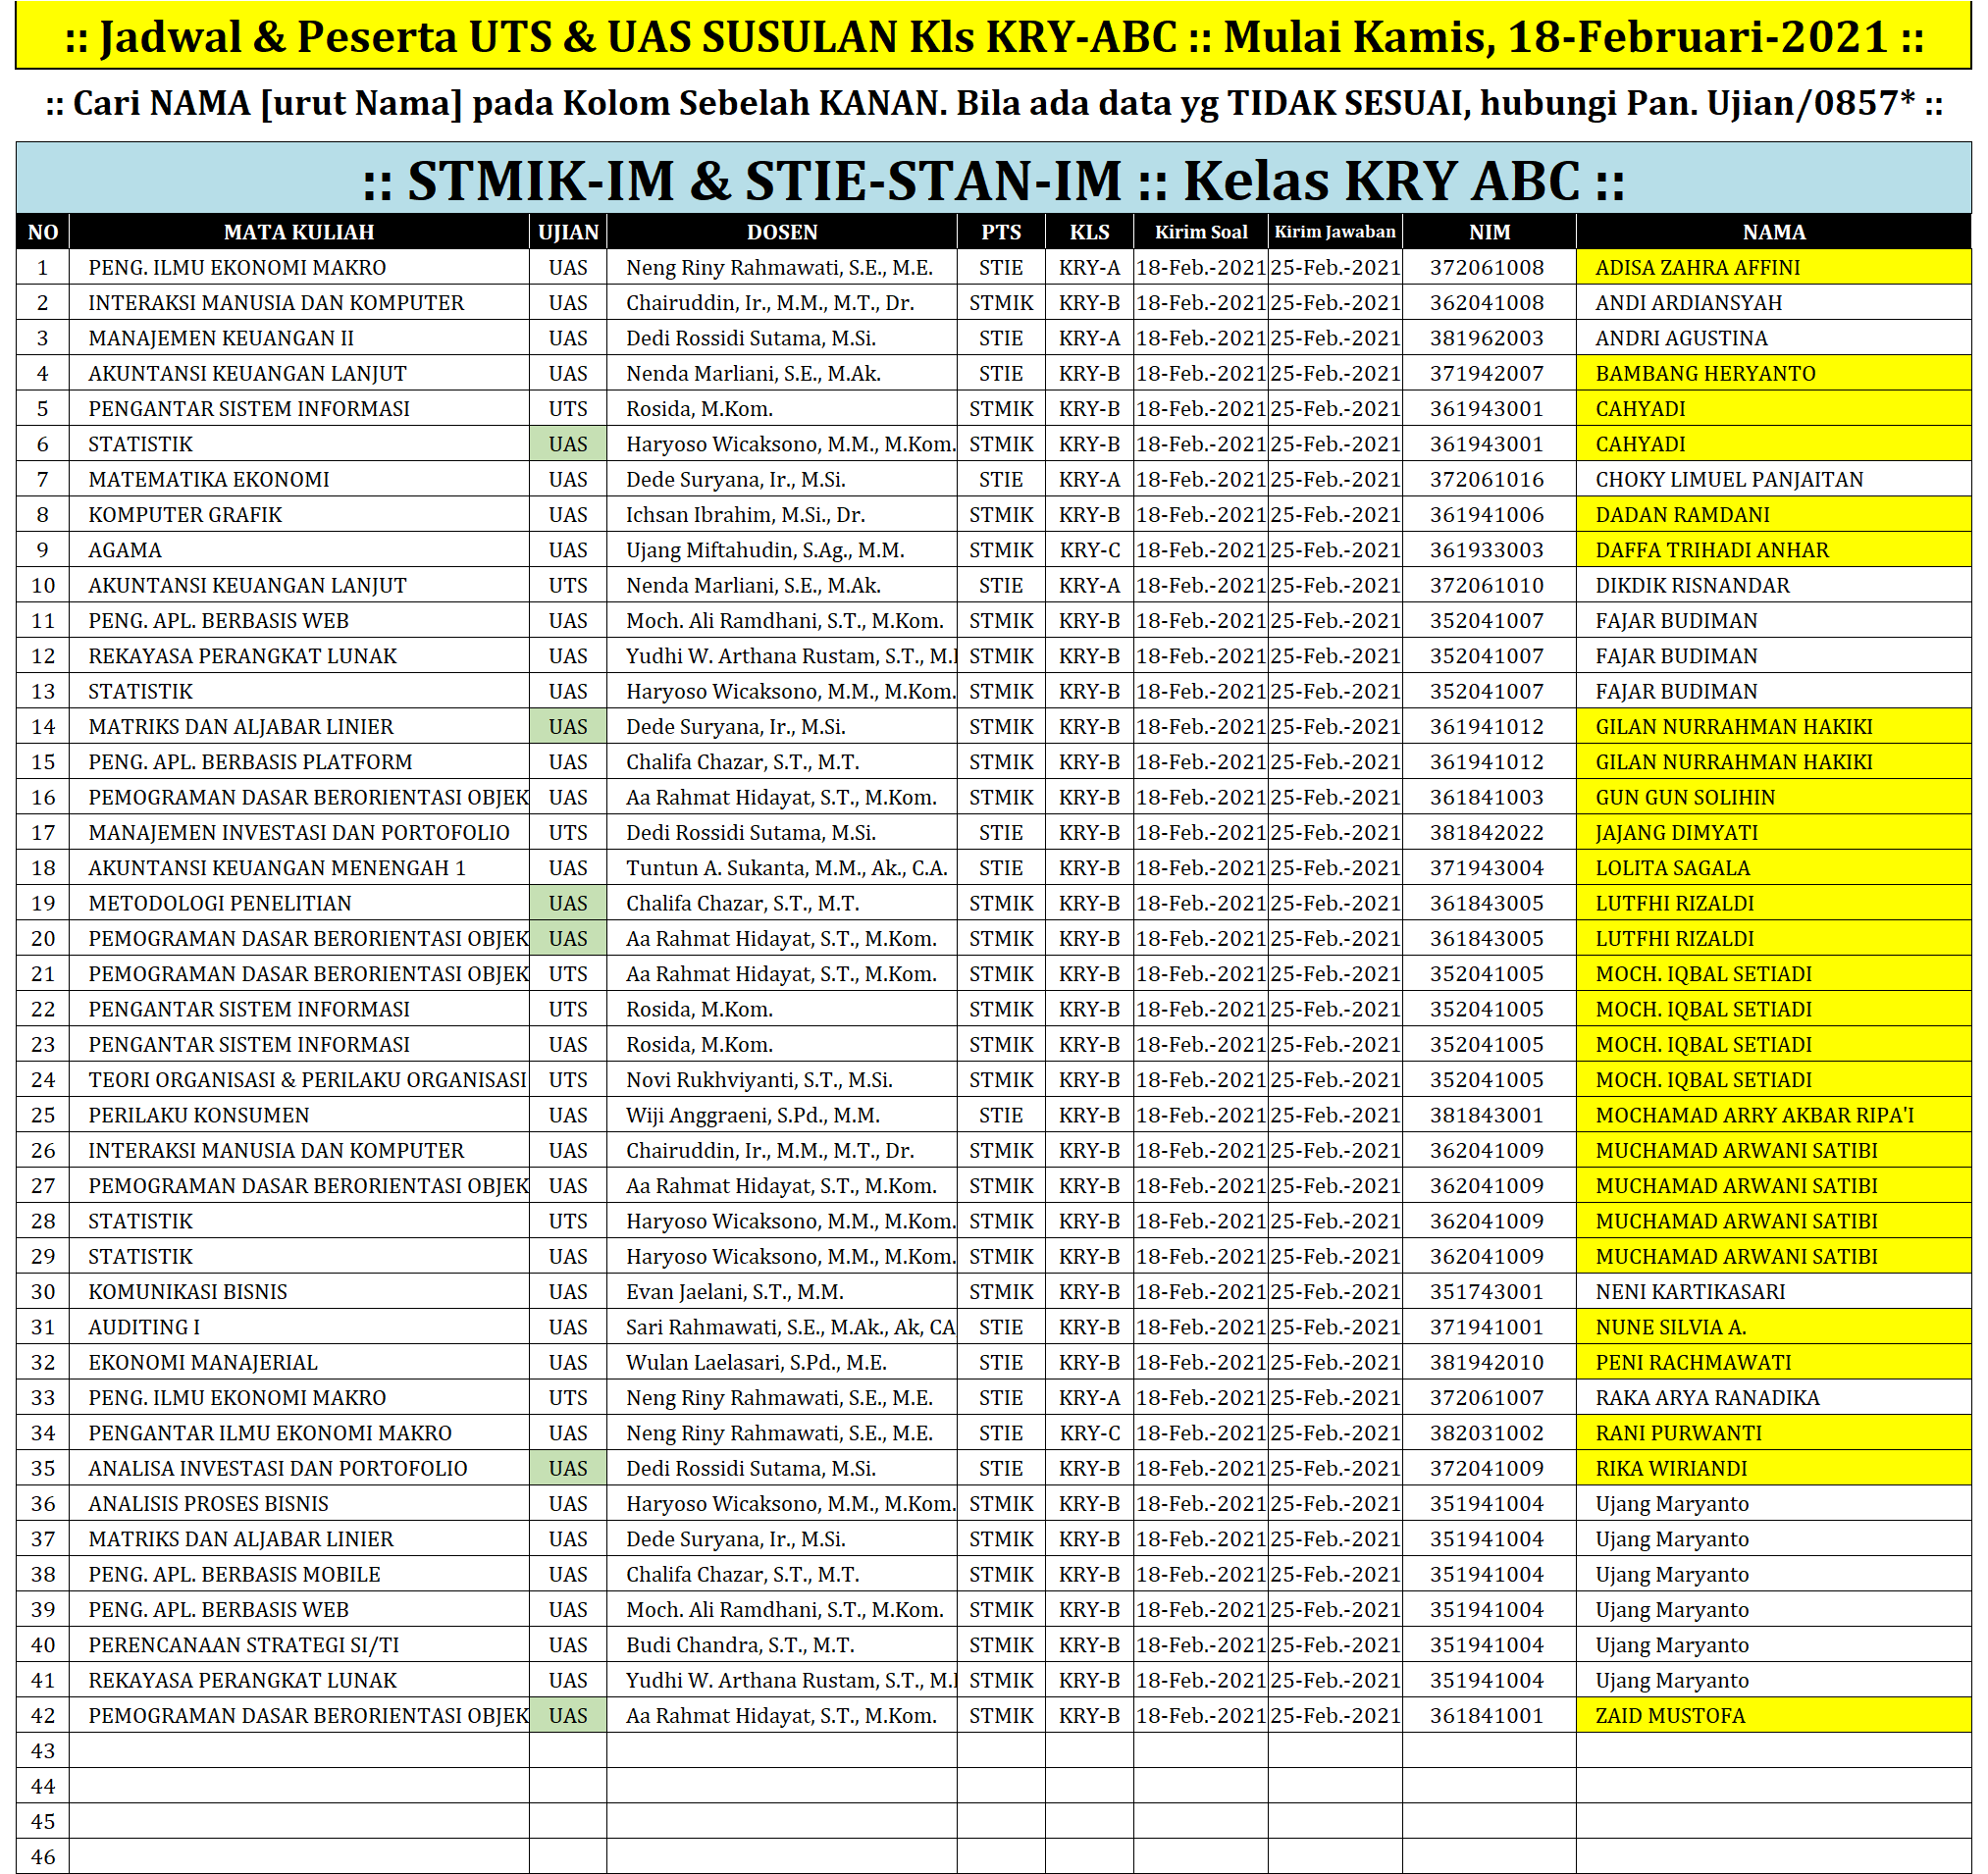The width and height of the screenshot is (1988, 1874).
Task: Click lecturer Ichsan Ibrahim, M.Si., Dr.
Action: 745,515
